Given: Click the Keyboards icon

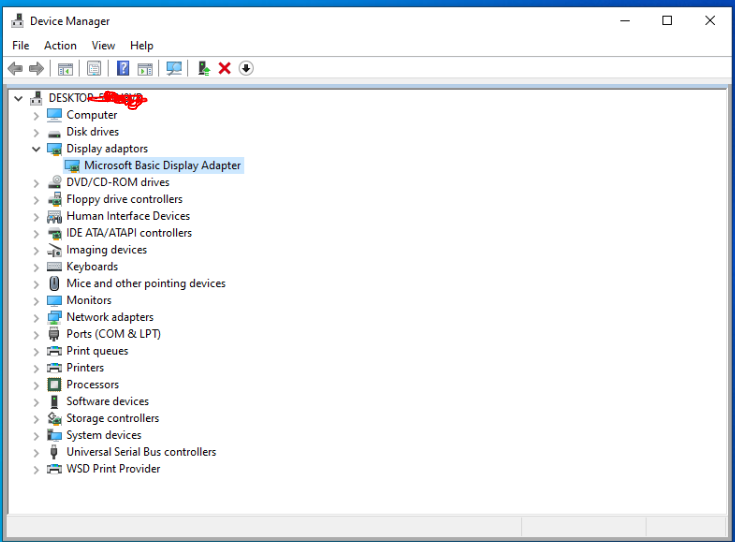Looking at the screenshot, I should 54,267.
